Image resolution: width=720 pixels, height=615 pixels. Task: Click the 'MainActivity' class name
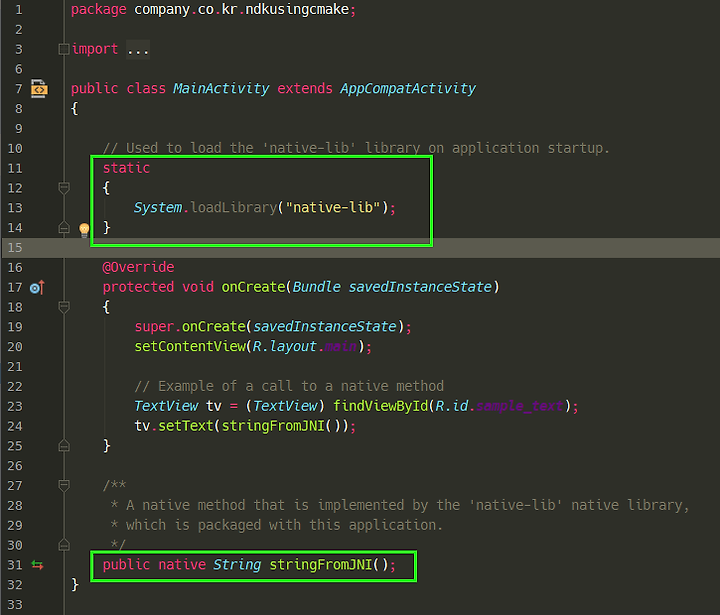coord(221,88)
